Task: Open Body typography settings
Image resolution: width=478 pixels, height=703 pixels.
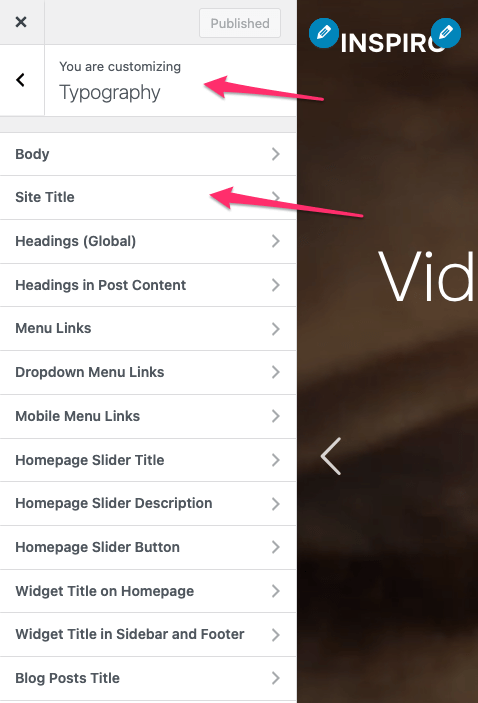Action: 148,154
